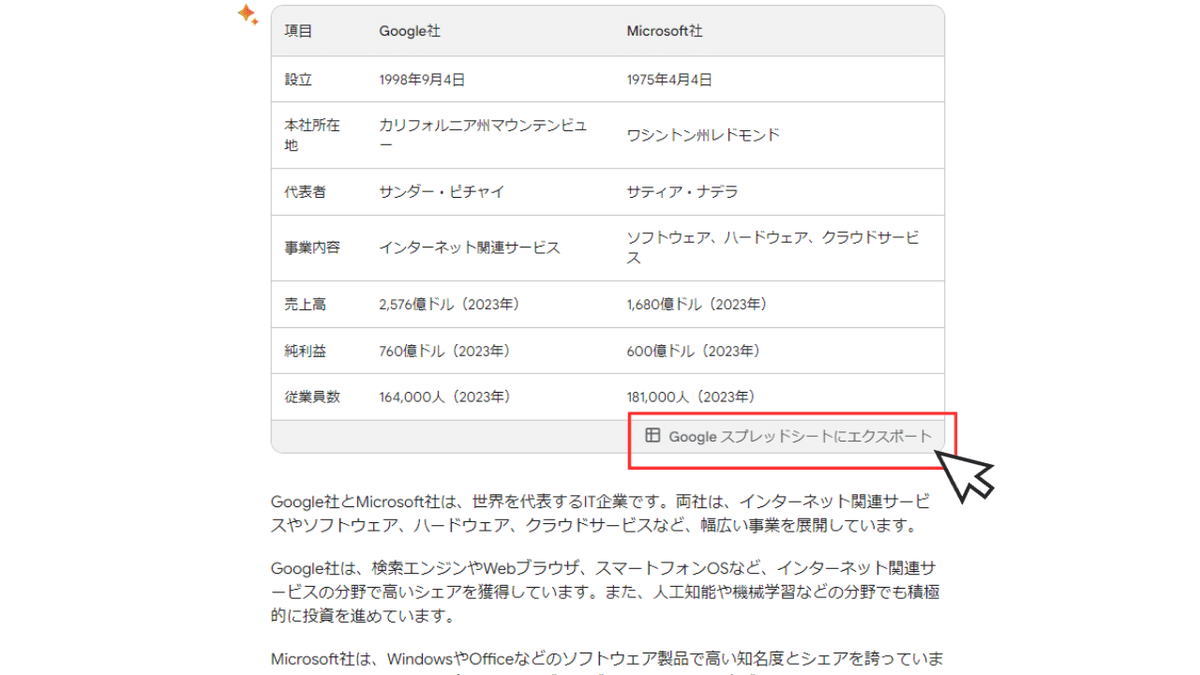Click the 売上高 row label

pos(306,303)
